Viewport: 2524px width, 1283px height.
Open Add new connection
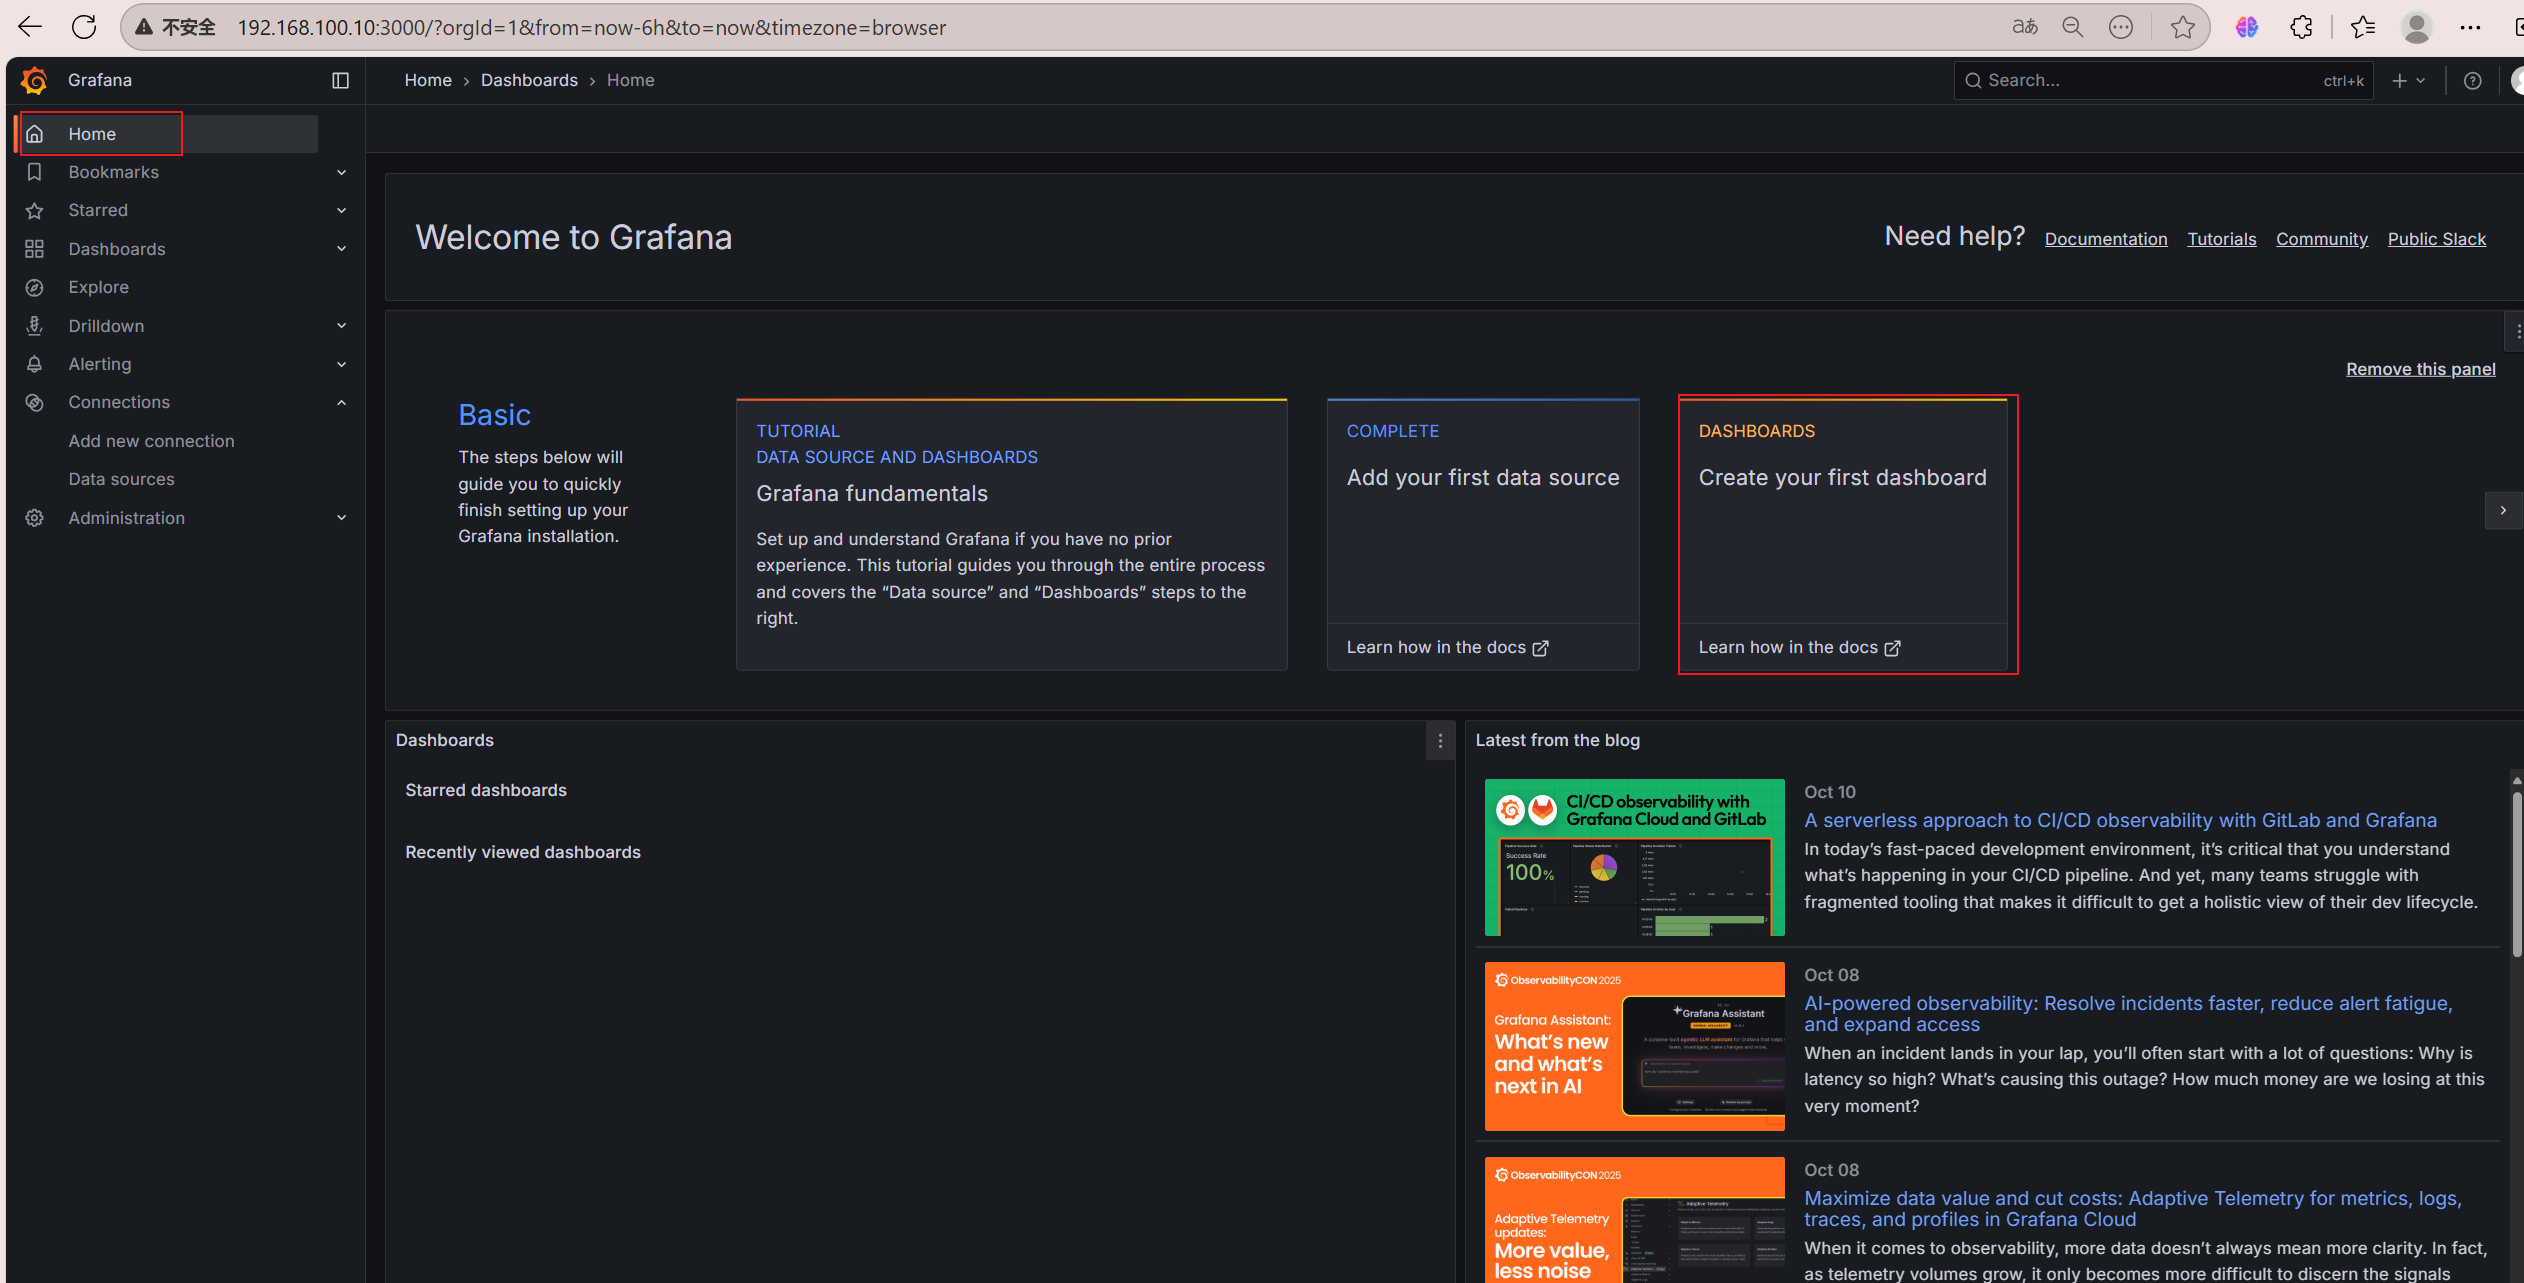coord(152,441)
